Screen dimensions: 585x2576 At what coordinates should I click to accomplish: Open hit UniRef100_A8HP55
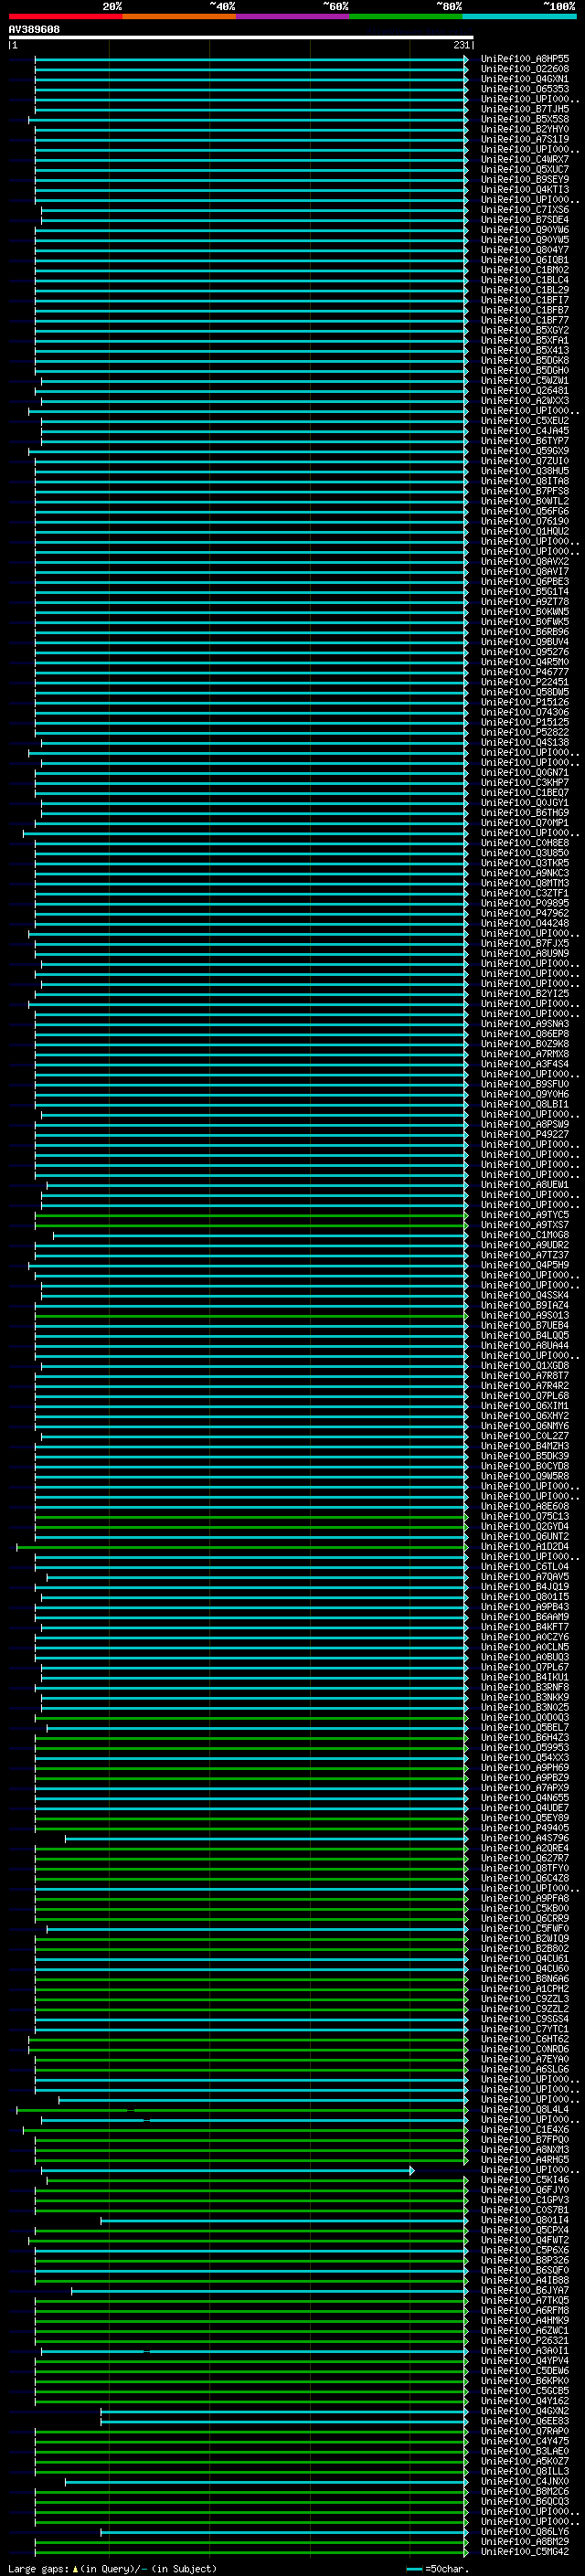(525, 59)
